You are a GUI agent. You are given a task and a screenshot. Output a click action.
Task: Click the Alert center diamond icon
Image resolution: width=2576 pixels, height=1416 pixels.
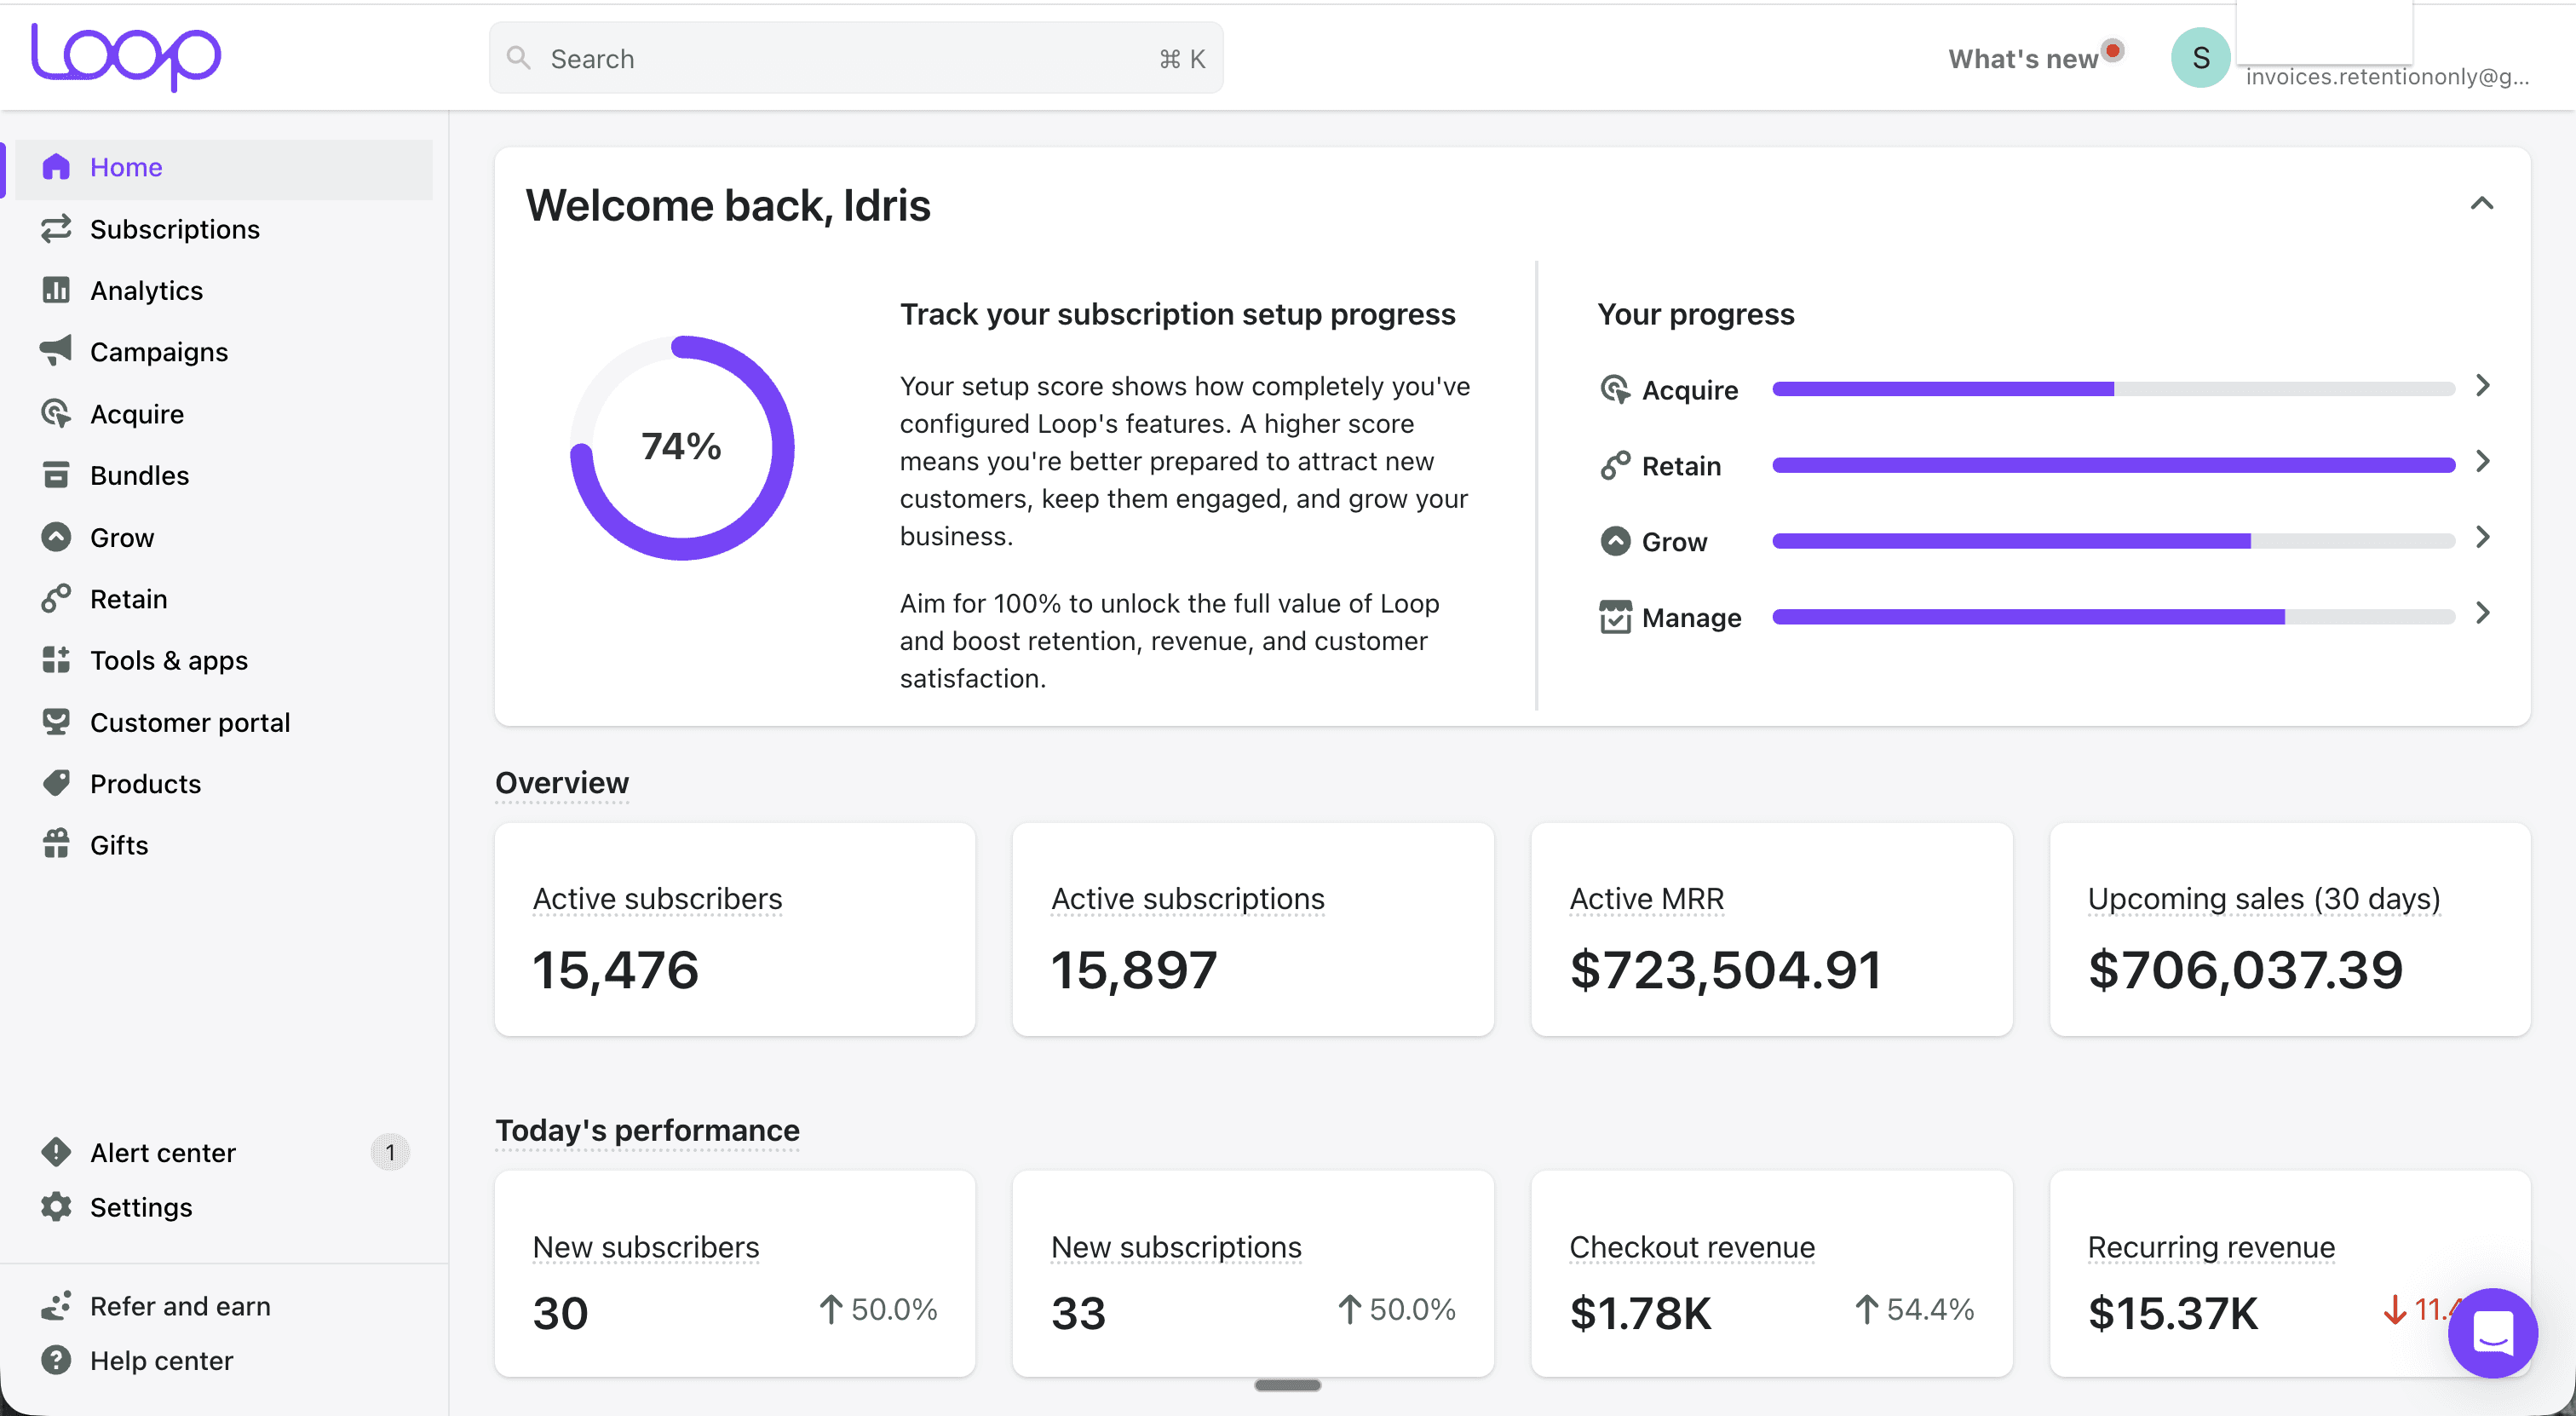click(56, 1152)
